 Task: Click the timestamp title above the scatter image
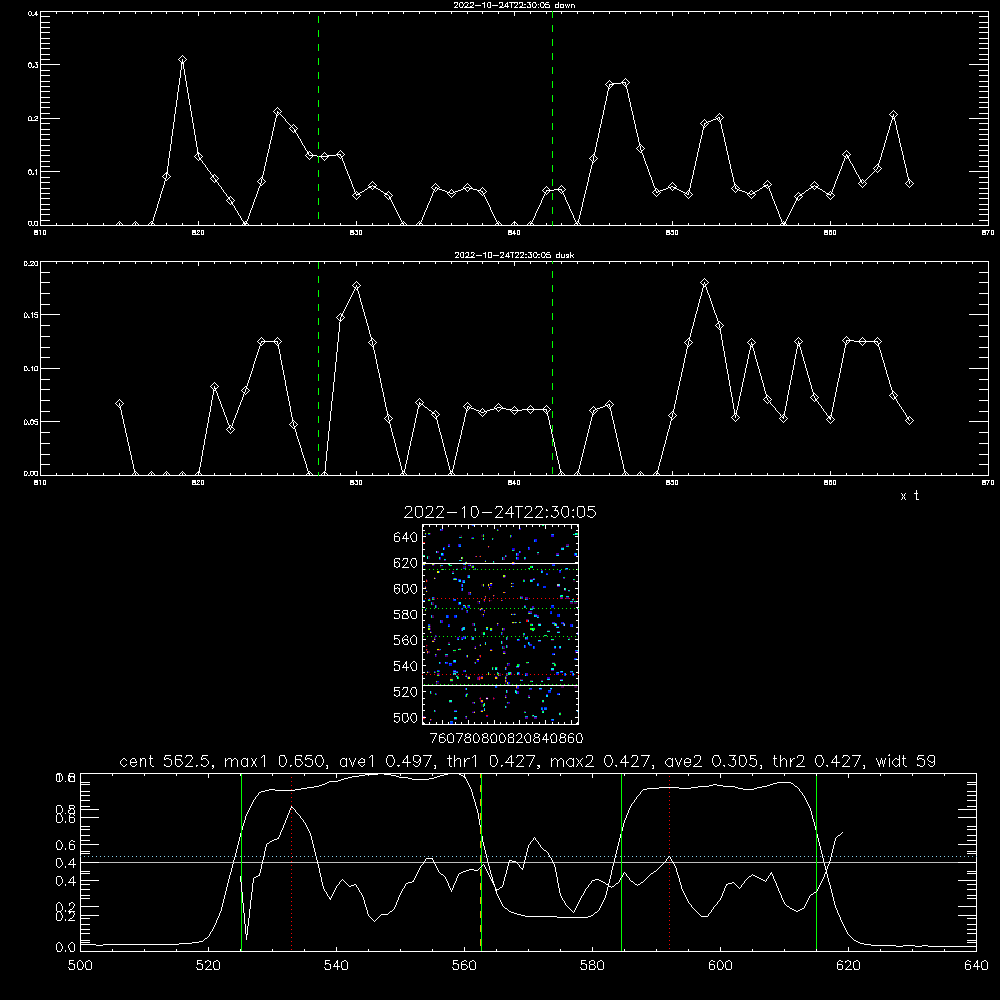point(500,512)
